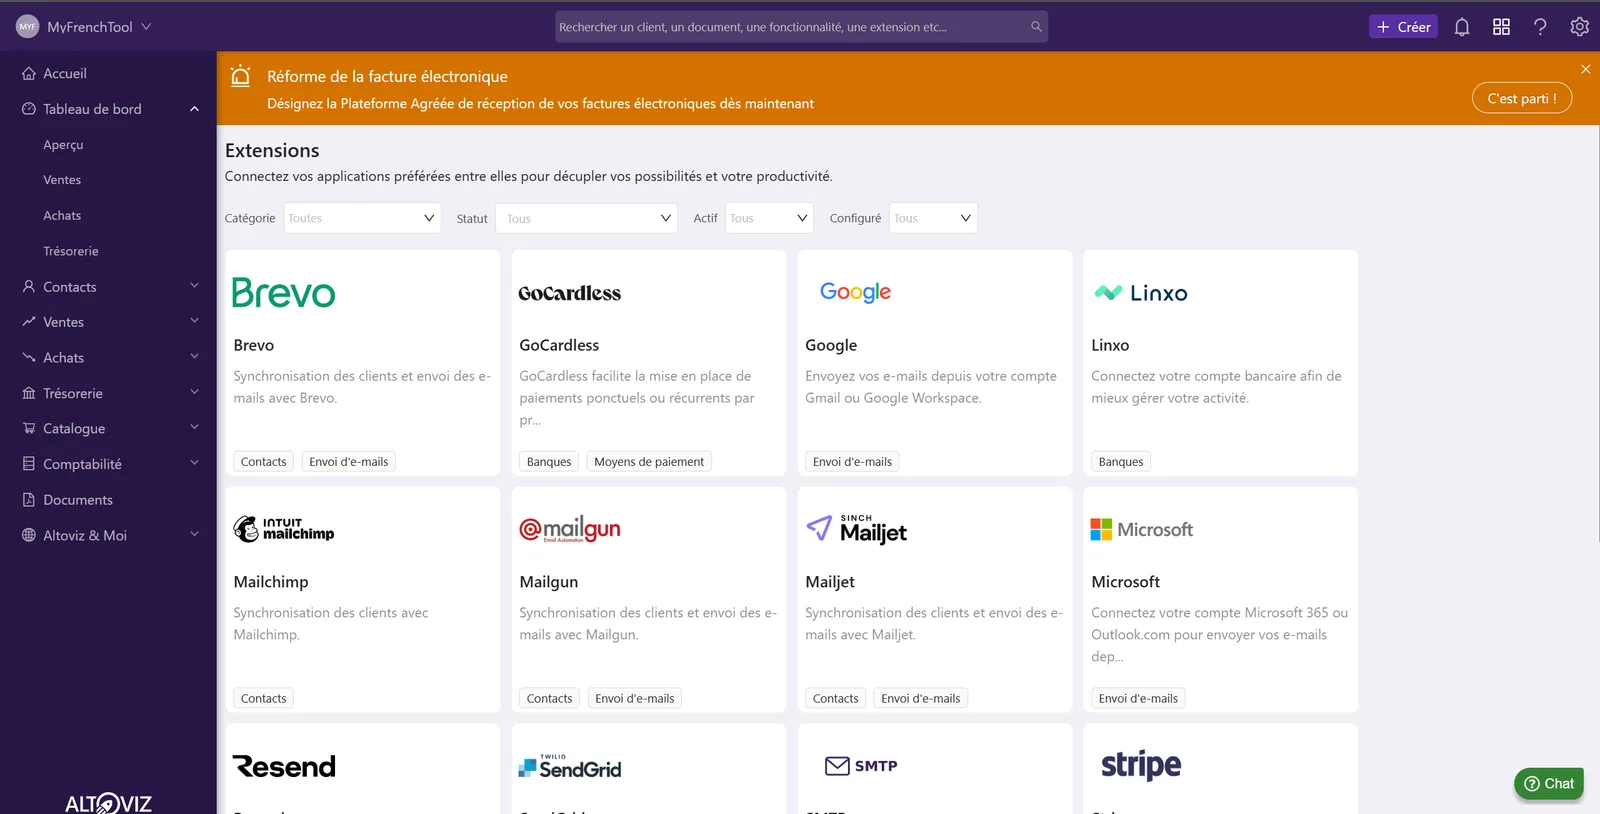This screenshot has width=1600, height=814.
Task: Click the alarm bell icon in the orange banner
Action: pos(240,76)
